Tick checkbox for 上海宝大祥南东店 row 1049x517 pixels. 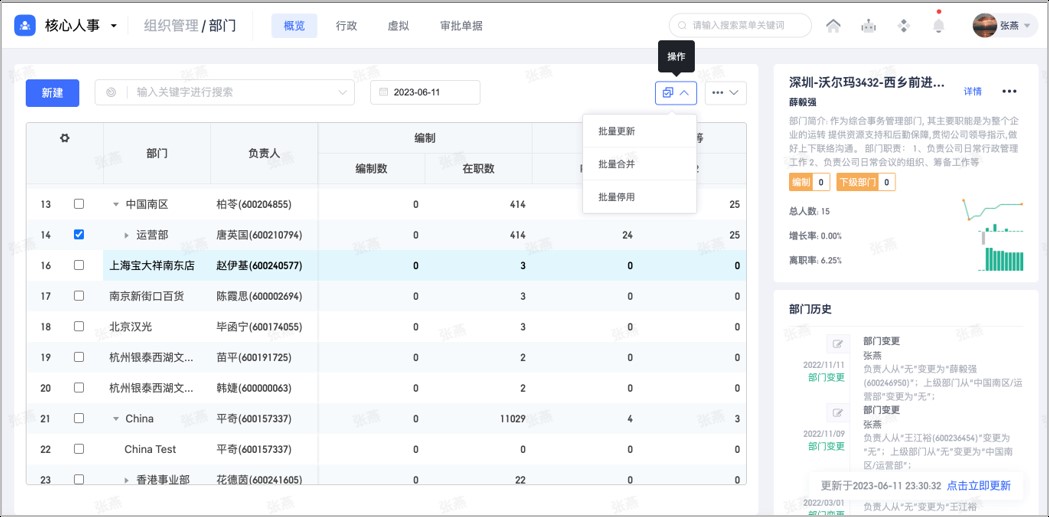click(x=79, y=266)
